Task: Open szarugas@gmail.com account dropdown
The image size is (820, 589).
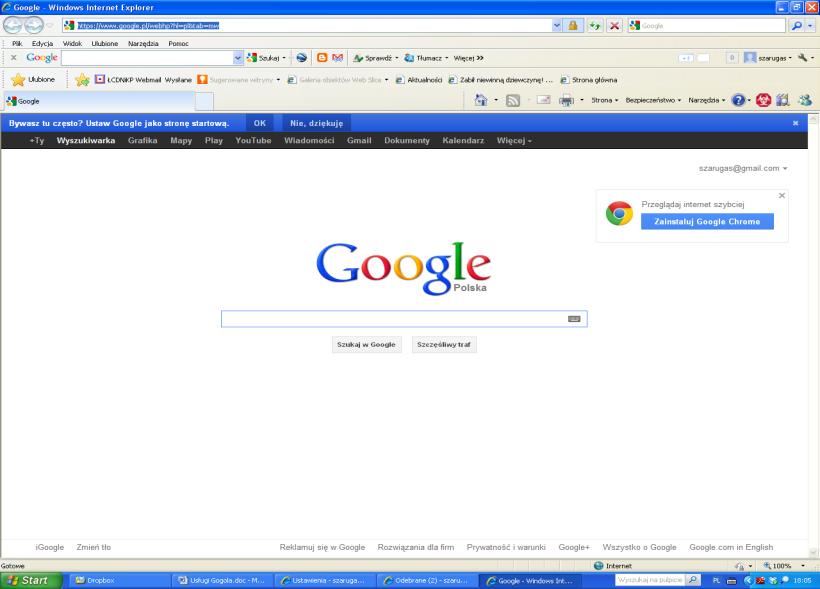Action: 743,168
